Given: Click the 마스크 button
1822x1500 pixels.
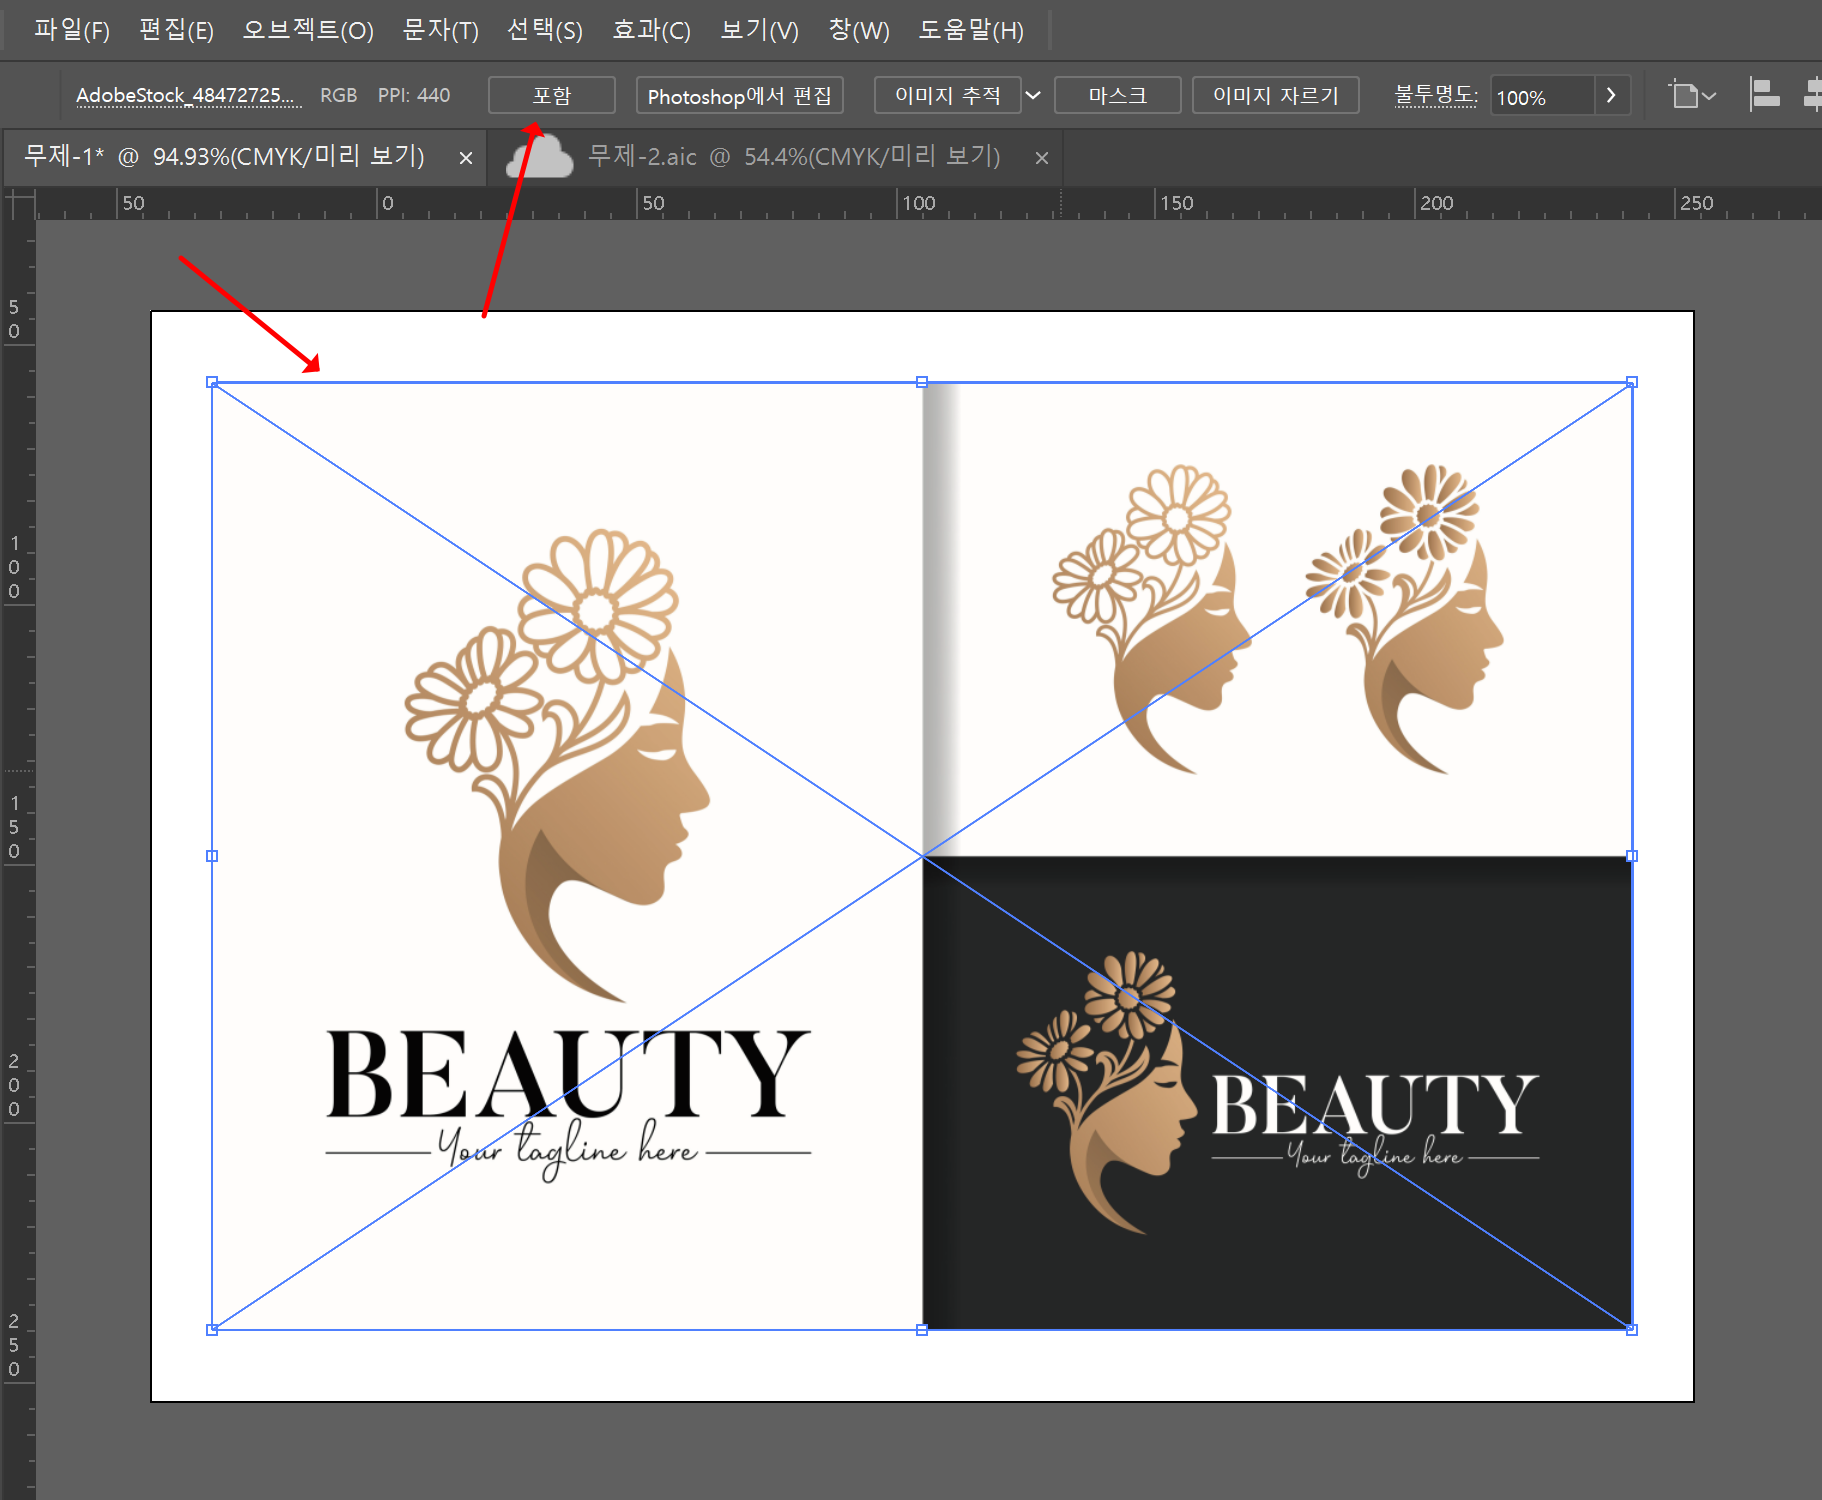Looking at the screenshot, I should pos(1117,96).
